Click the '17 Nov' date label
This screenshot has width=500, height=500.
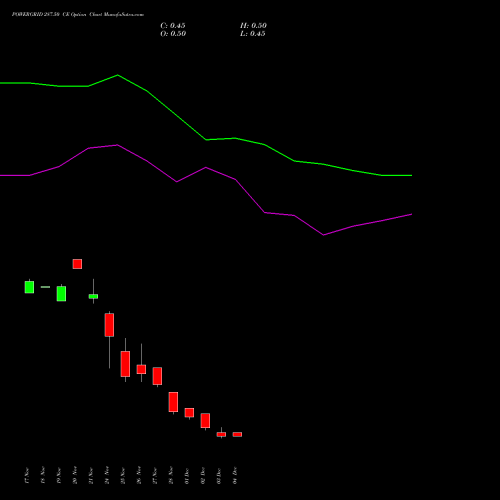27,476
